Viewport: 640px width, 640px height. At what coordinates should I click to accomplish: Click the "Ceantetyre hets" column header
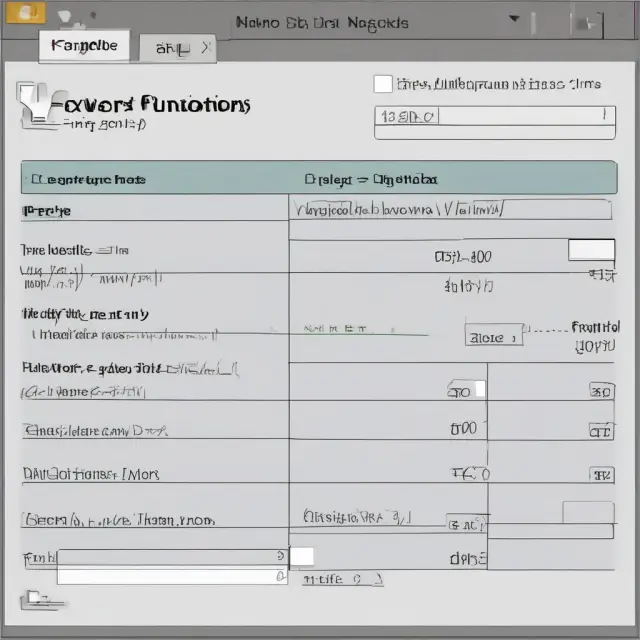tap(88, 180)
